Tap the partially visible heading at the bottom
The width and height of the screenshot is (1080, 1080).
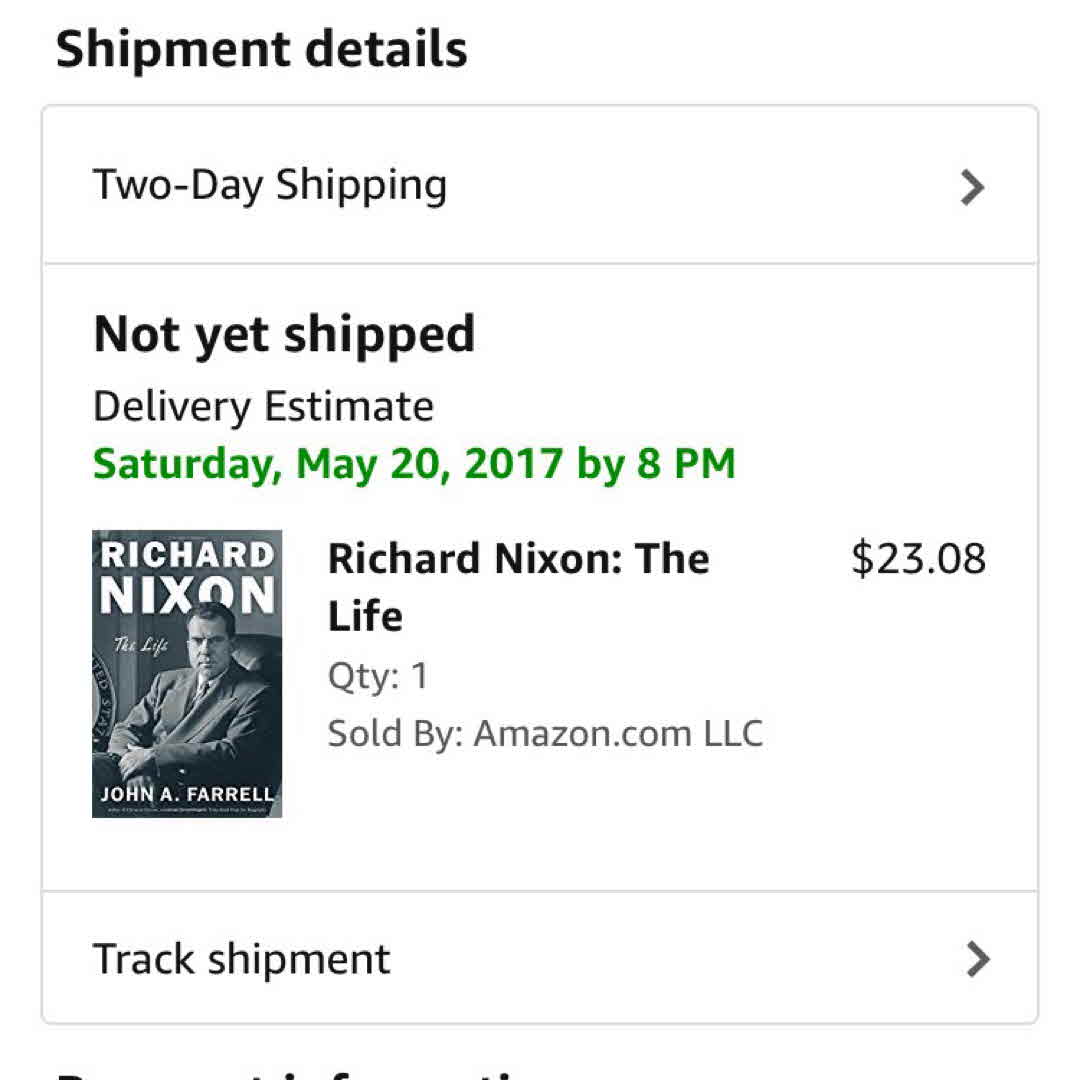click(300, 1072)
